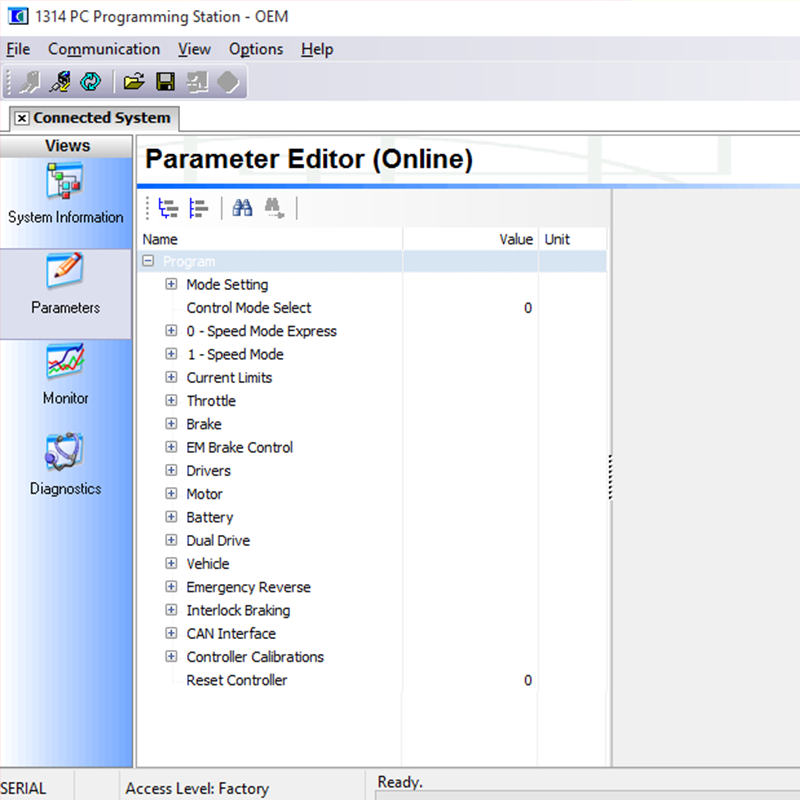Click the gray stop octagon icon
The image size is (800, 800).
point(228,82)
